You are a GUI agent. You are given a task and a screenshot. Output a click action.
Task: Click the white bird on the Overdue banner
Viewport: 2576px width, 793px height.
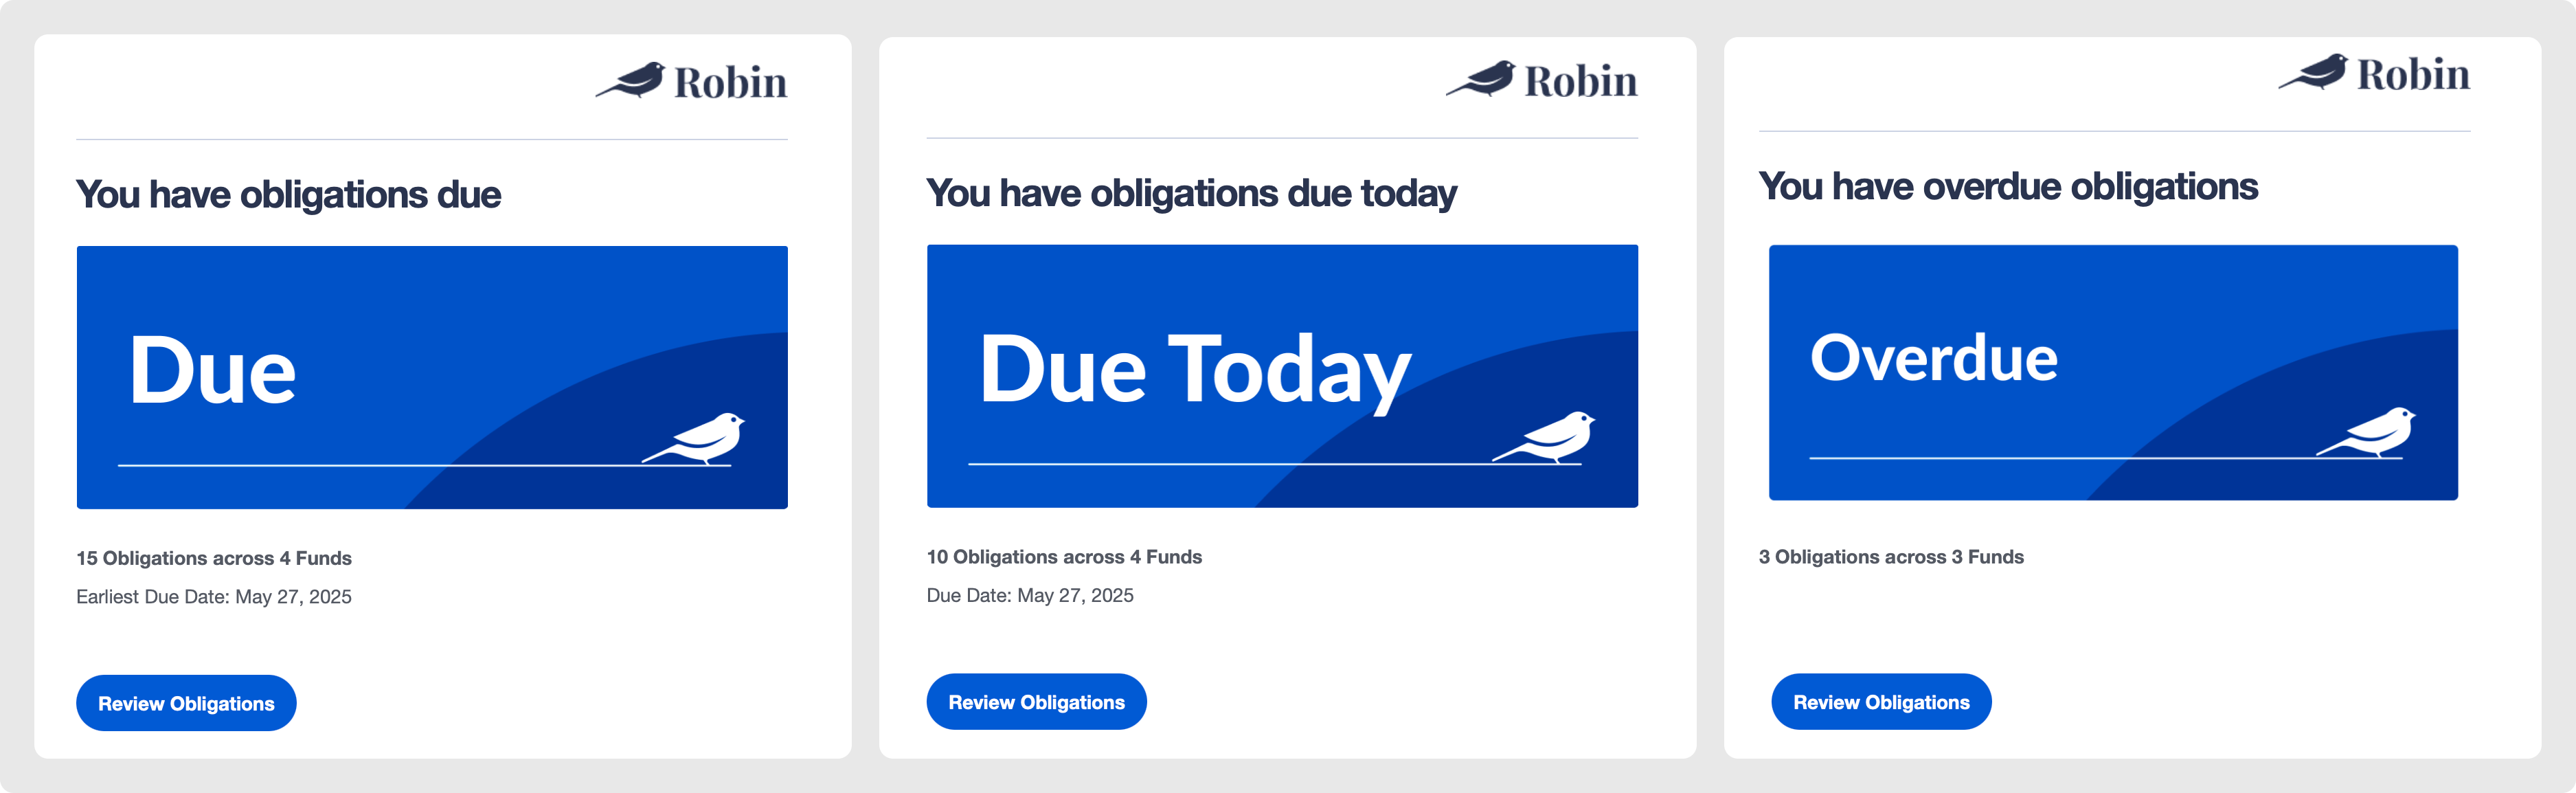click(2366, 432)
